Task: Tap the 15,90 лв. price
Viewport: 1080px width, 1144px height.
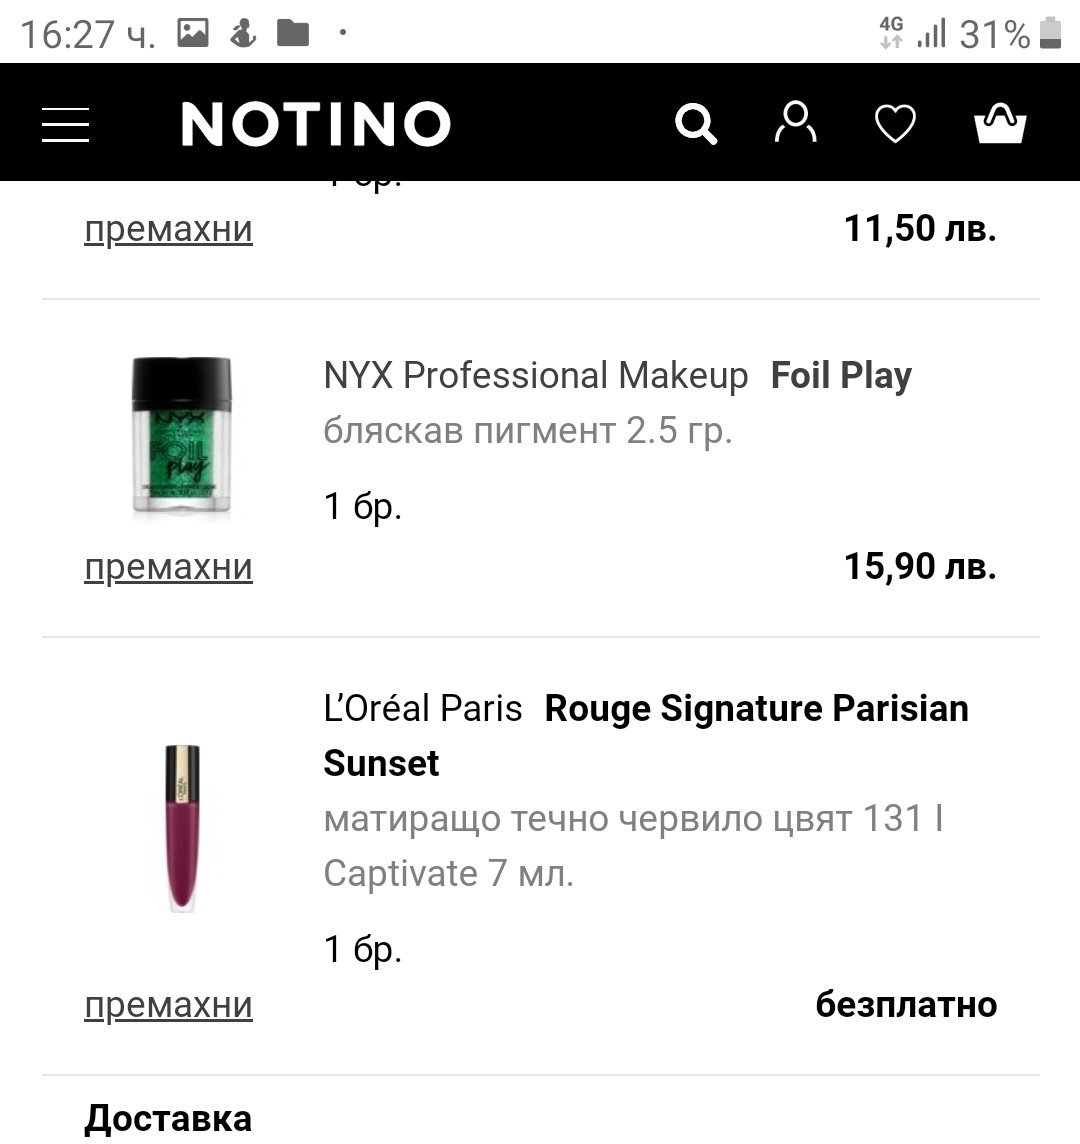Action: click(x=920, y=566)
